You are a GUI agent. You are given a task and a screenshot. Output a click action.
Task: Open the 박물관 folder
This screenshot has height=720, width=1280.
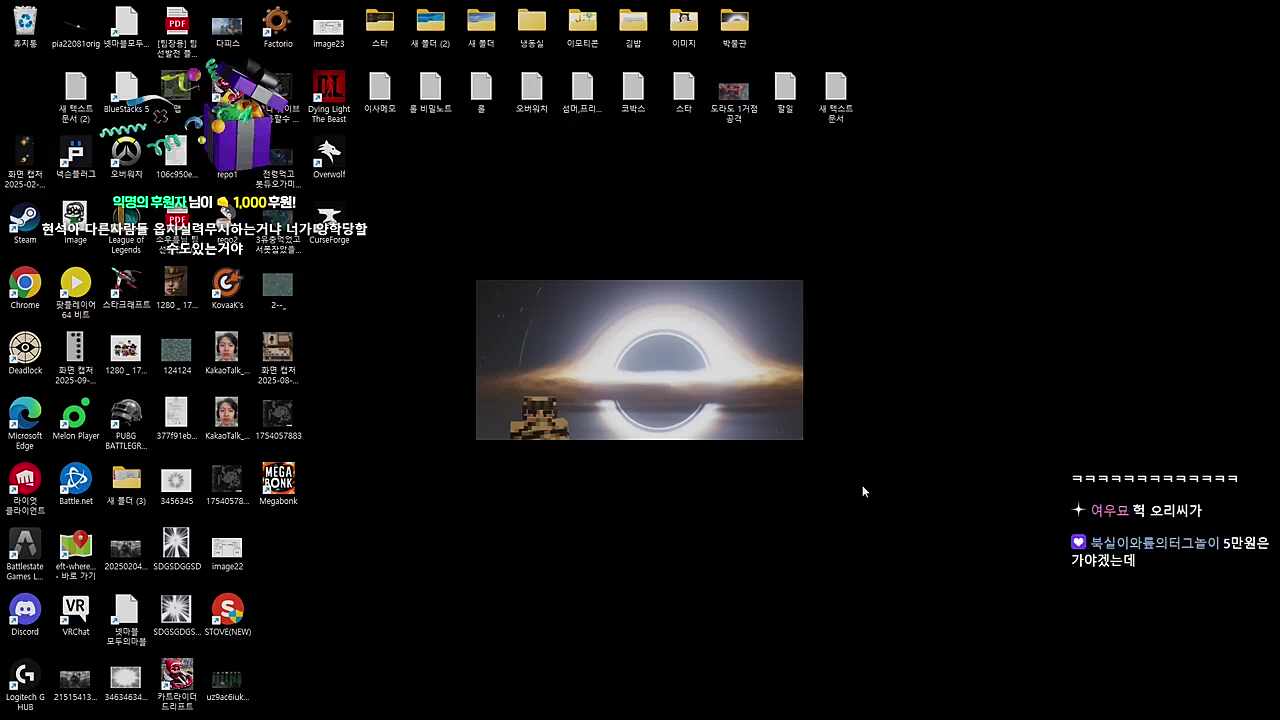(x=734, y=22)
